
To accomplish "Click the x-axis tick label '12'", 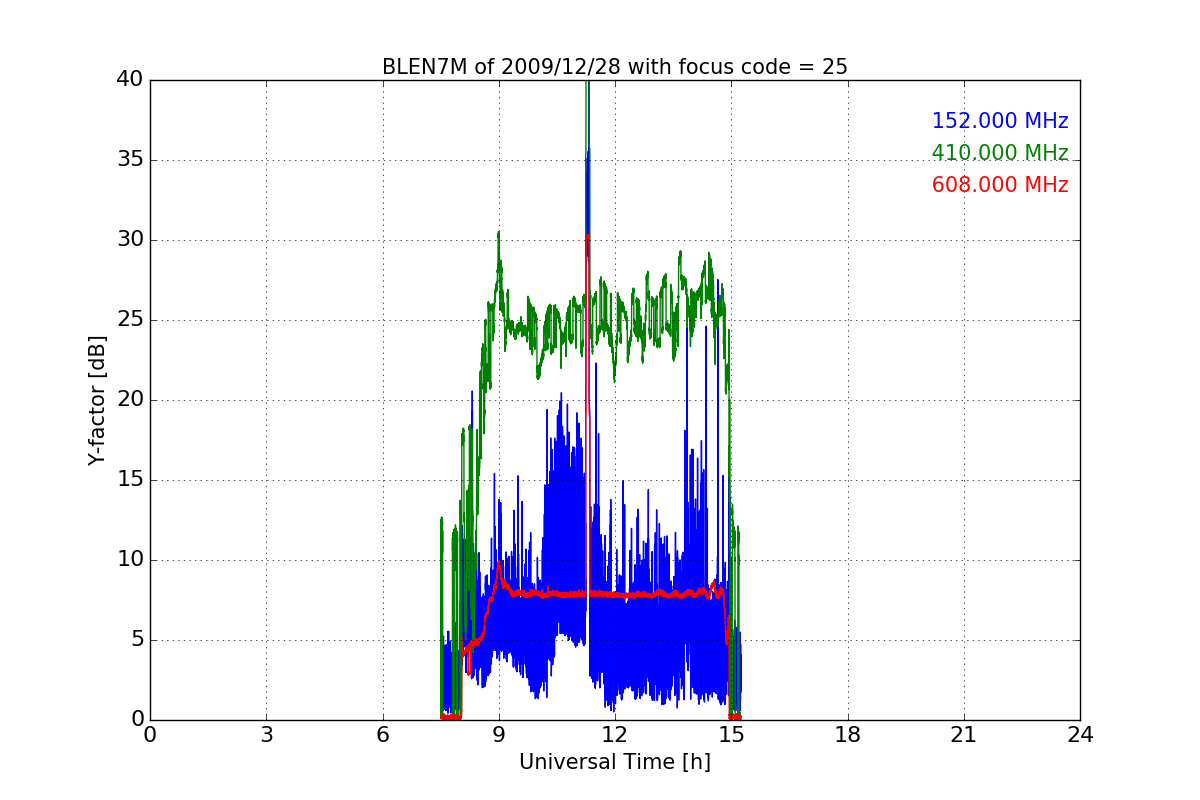I will [615, 735].
